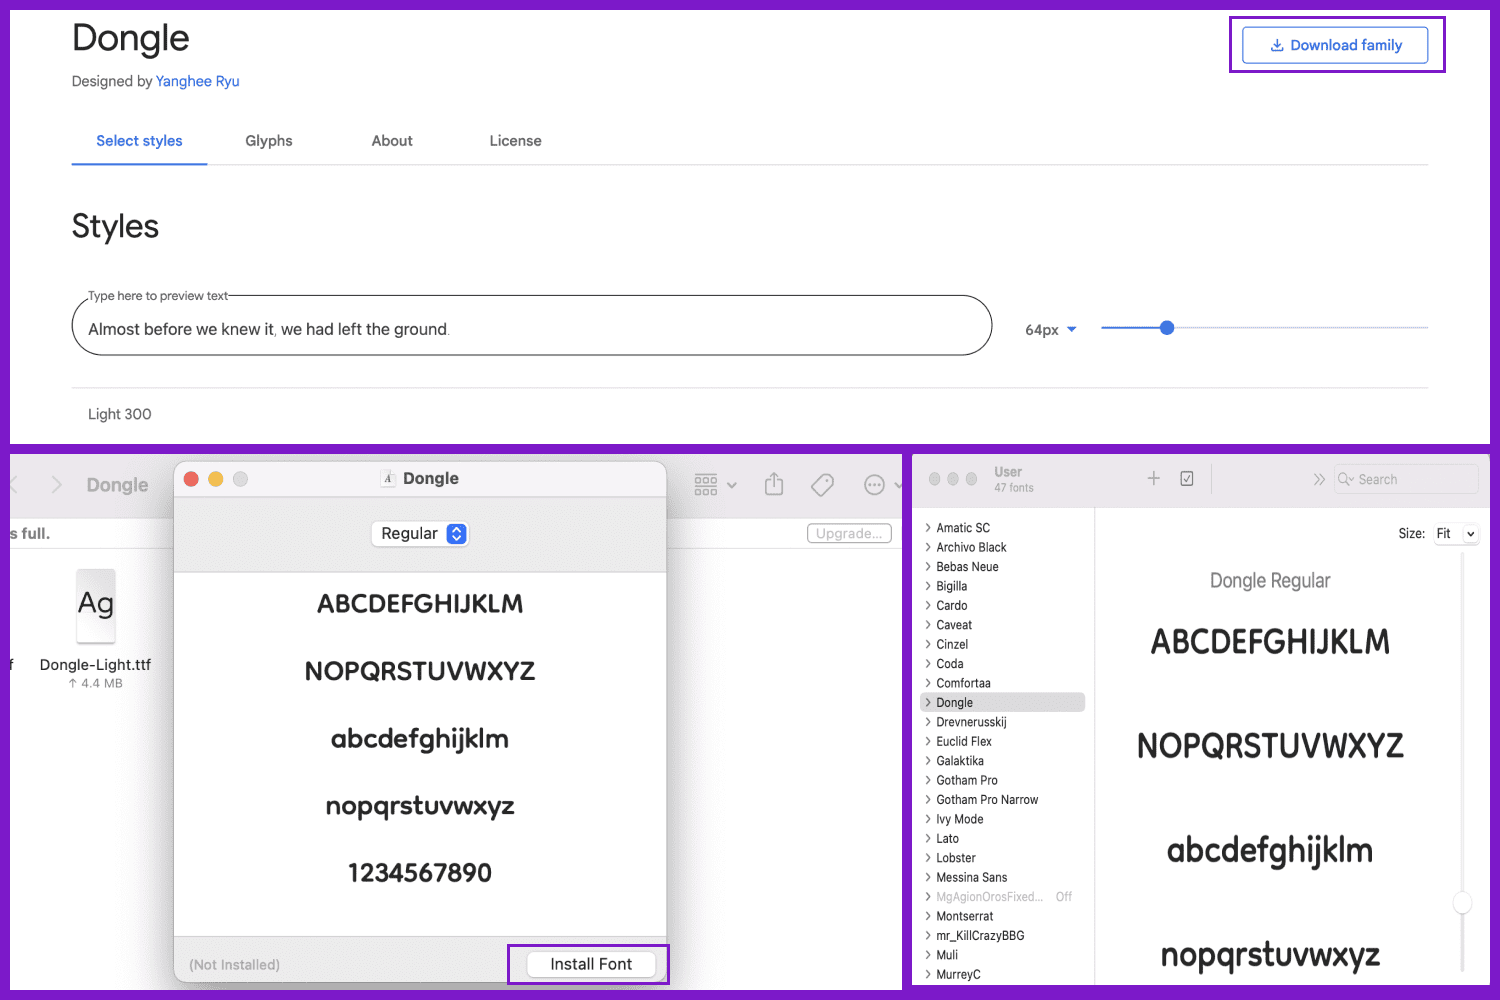Screen dimensions: 1500x1000
Task: Open the Size Fit dropdown in Font Book
Action: (x=1455, y=534)
